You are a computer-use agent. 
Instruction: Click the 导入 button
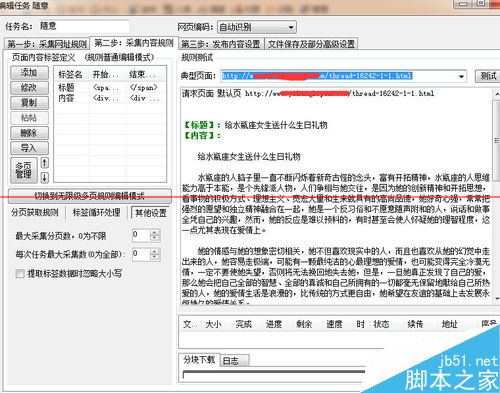29,148
